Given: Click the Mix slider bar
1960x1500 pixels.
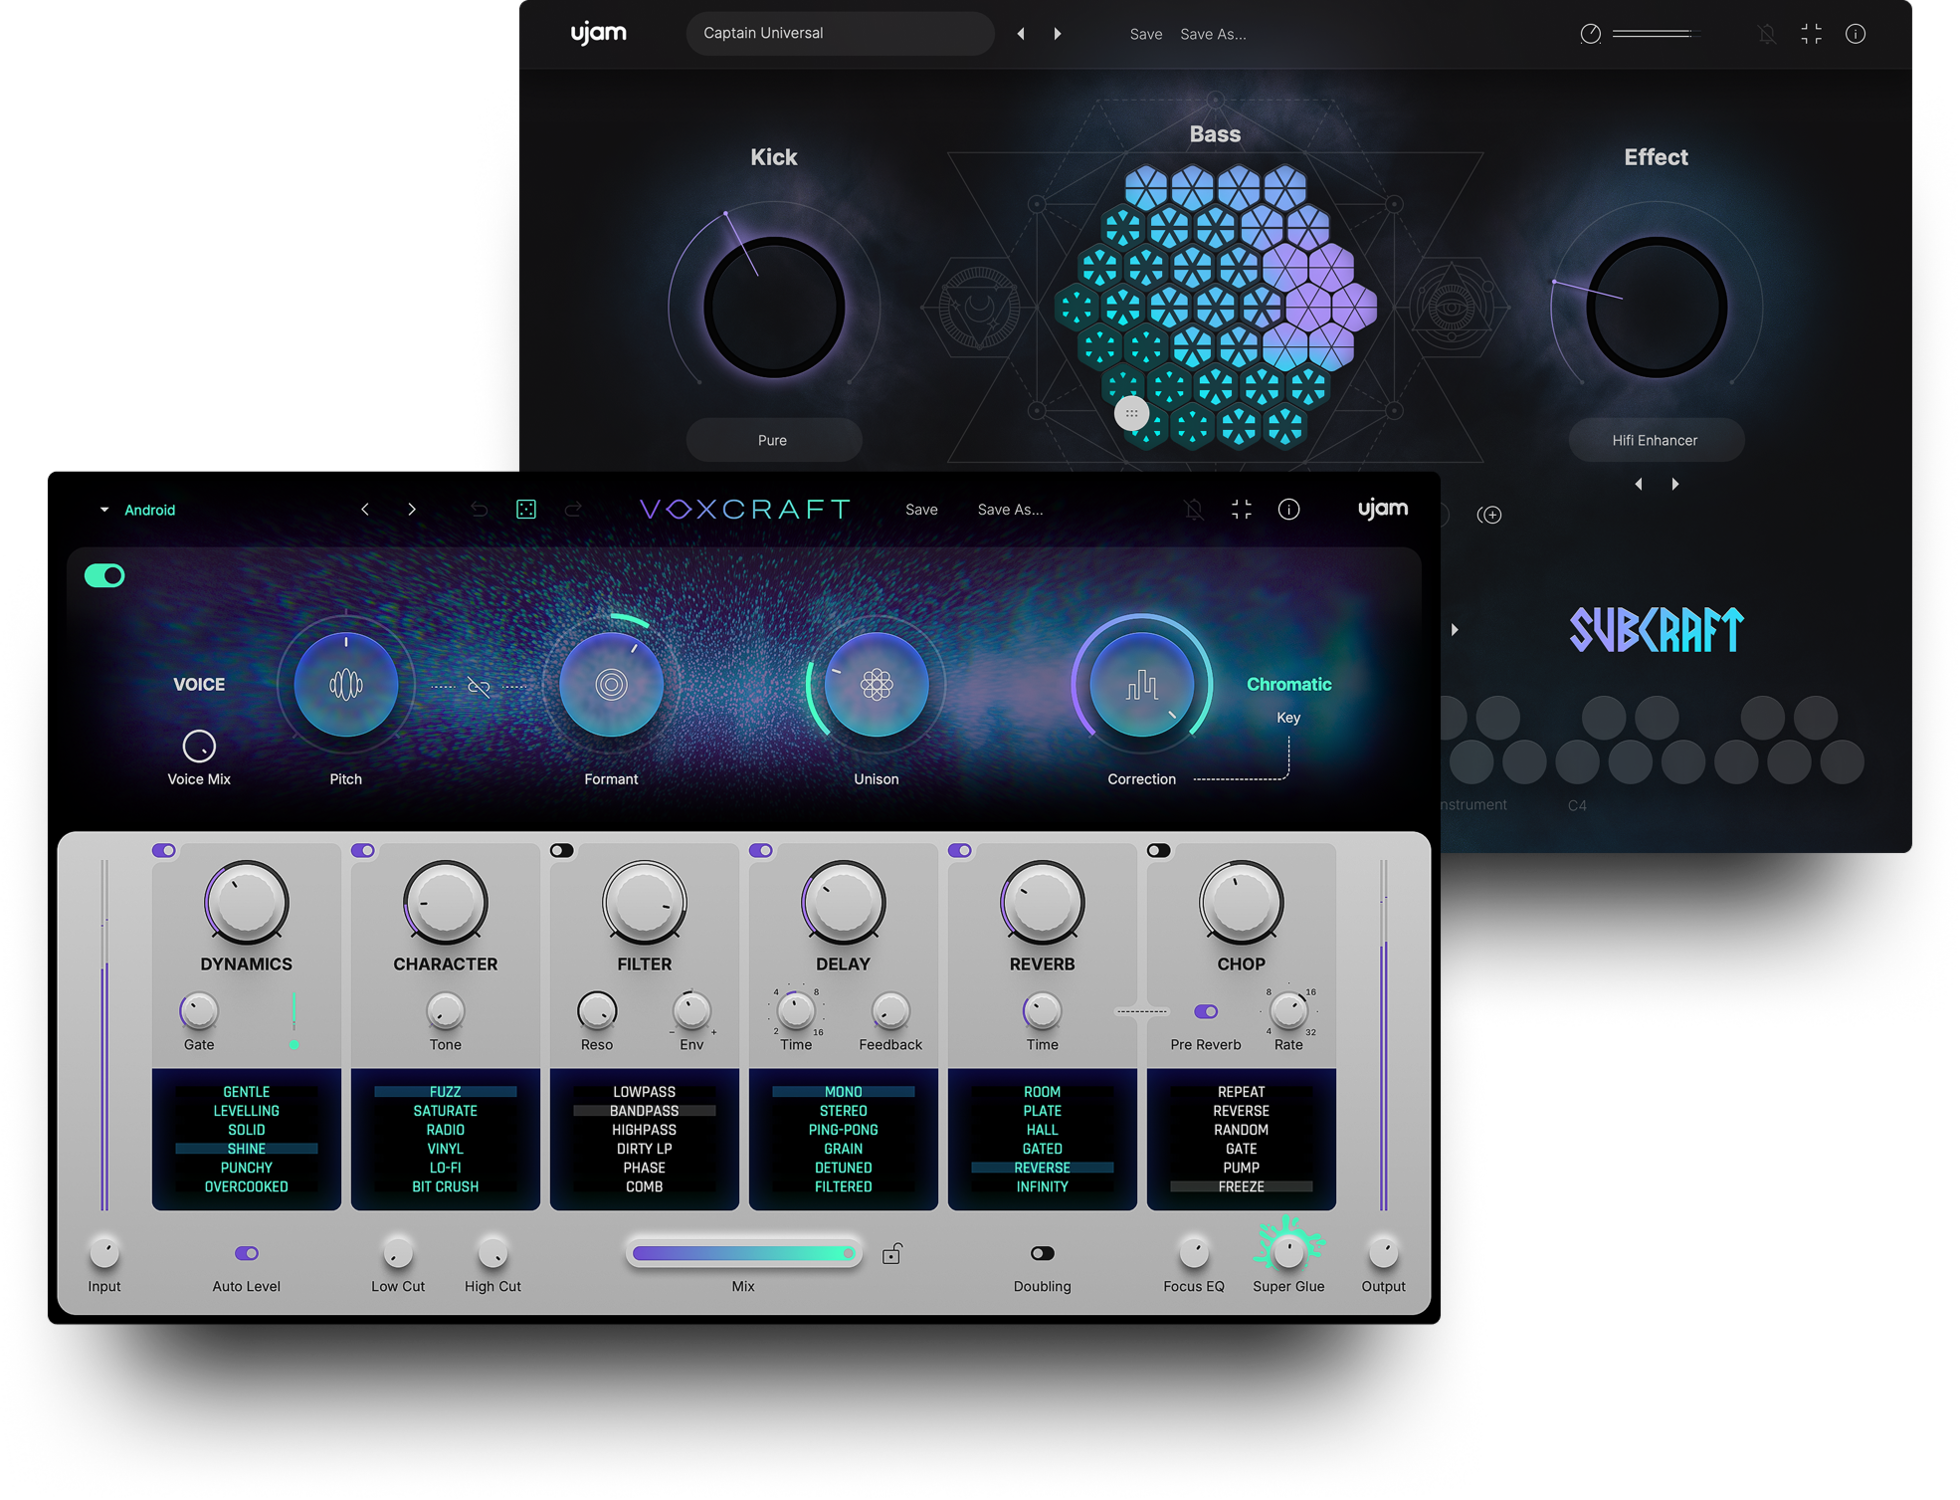Looking at the screenshot, I should (x=743, y=1253).
